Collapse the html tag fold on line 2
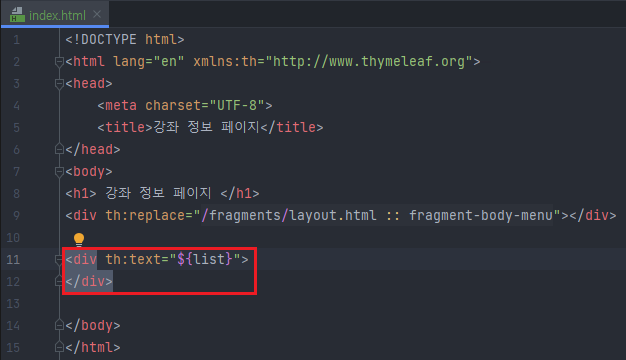The width and height of the screenshot is (626, 360). [x=59, y=62]
